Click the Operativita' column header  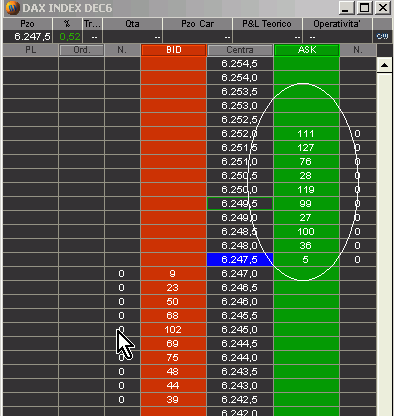click(x=337, y=24)
